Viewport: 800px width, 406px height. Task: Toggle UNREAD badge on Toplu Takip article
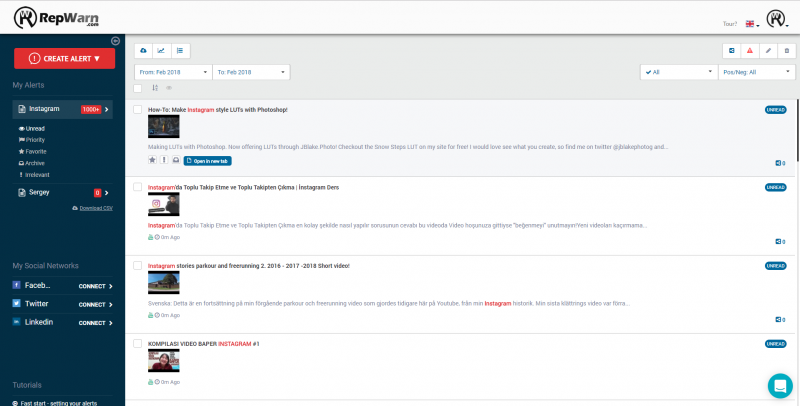point(776,187)
